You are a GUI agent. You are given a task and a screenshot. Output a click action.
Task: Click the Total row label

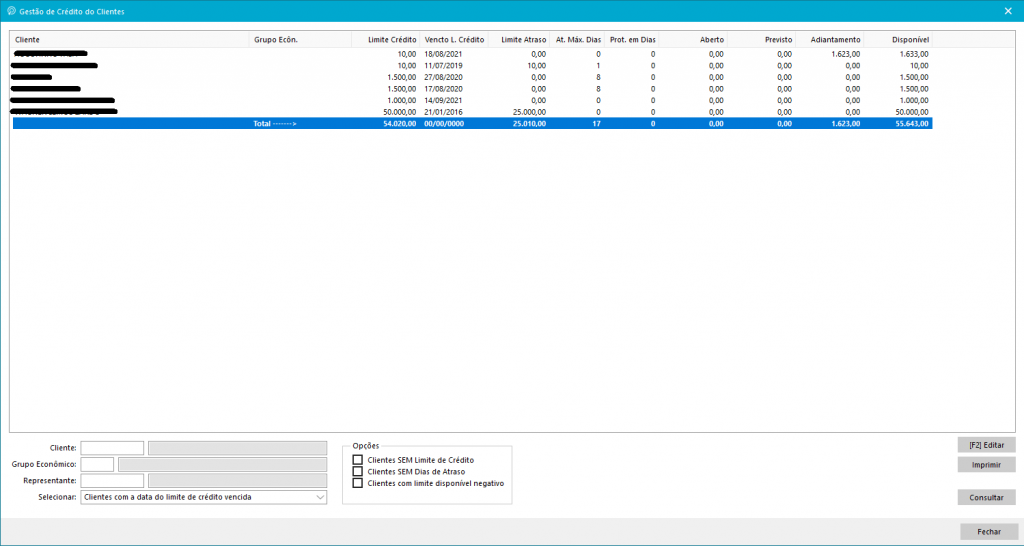coord(275,123)
